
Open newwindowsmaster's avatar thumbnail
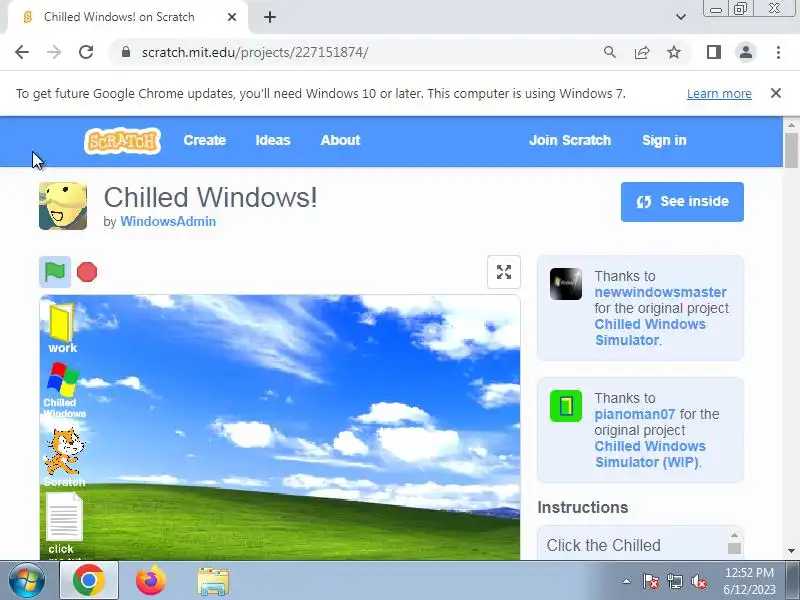tap(565, 284)
